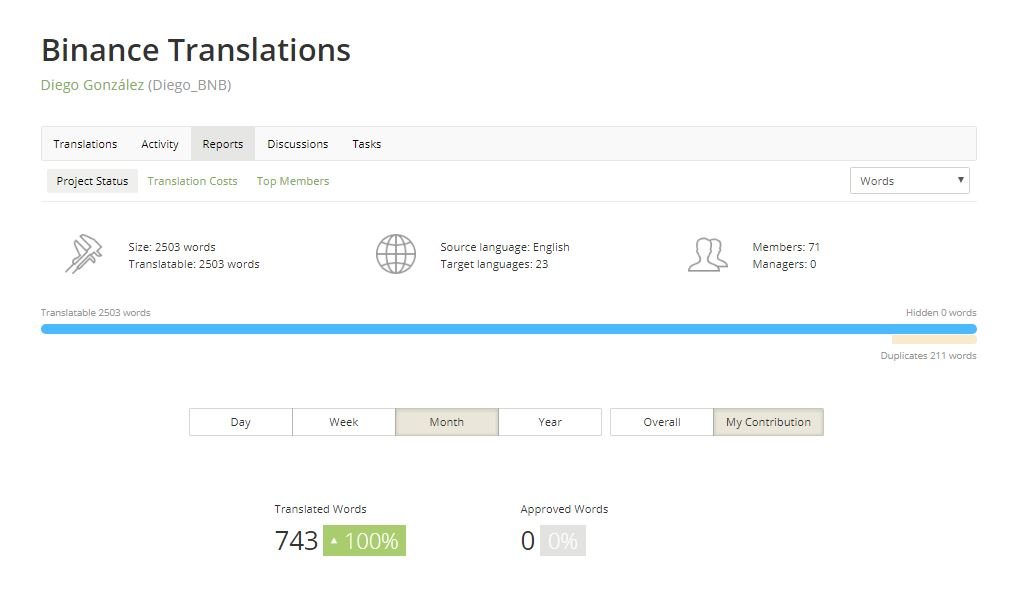The image size is (1029, 612).
Task: Open the Discussions tab
Action: point(297,144)
